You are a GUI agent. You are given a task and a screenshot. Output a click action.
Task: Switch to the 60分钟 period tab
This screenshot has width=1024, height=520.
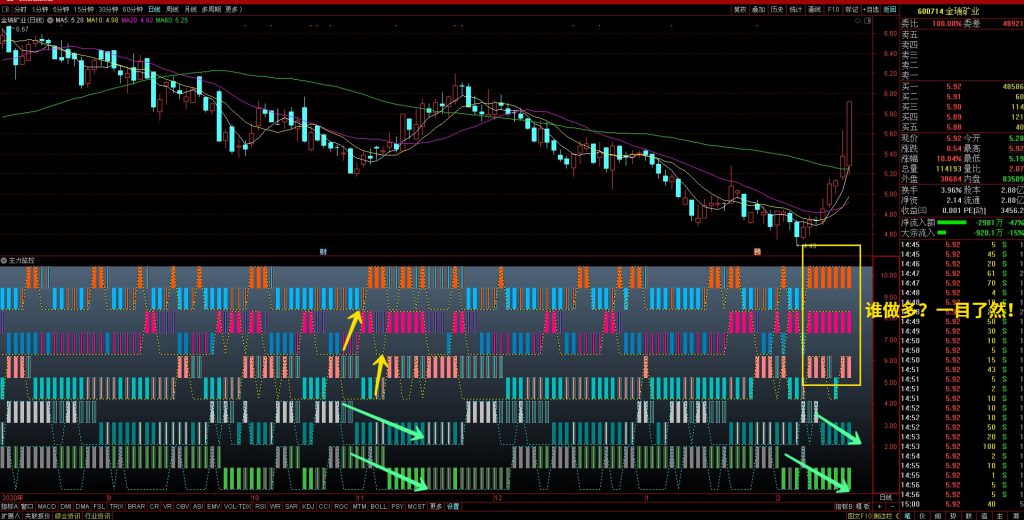pos(133,8)
